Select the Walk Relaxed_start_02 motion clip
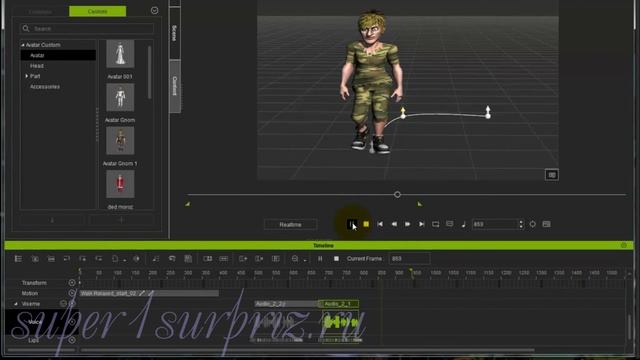The width and height of the screenshot is (640, 360). [149, 293]
